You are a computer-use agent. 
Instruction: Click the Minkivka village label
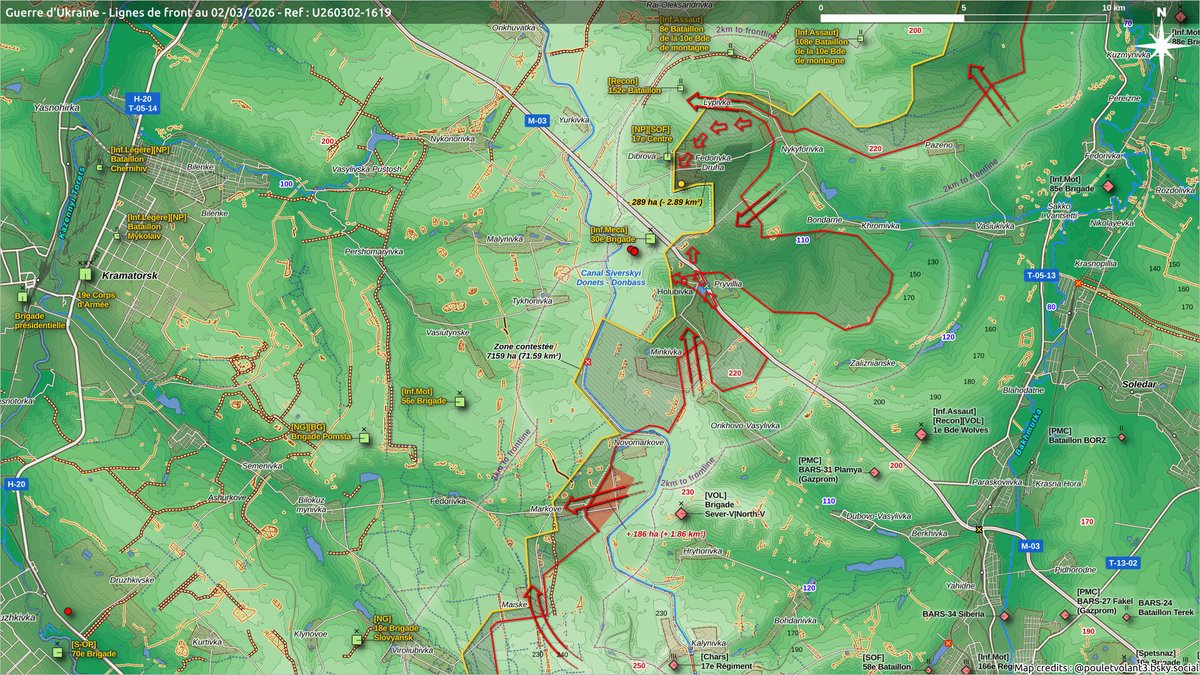(x=665, y=352)
